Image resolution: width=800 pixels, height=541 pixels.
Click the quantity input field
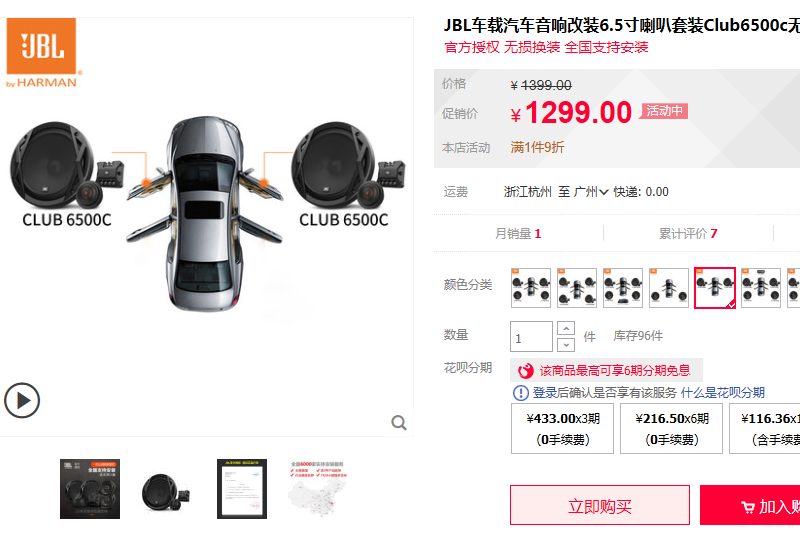[x=531, y=336]
